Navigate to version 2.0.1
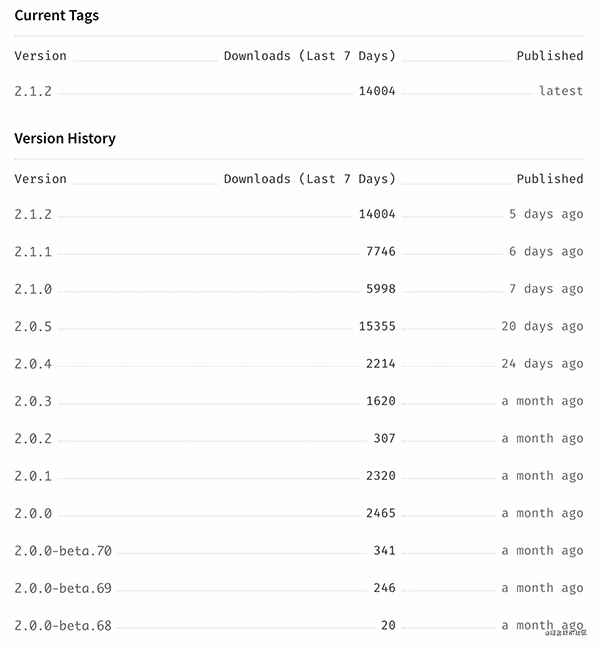The image size is (600, 648). click(33, 476)
